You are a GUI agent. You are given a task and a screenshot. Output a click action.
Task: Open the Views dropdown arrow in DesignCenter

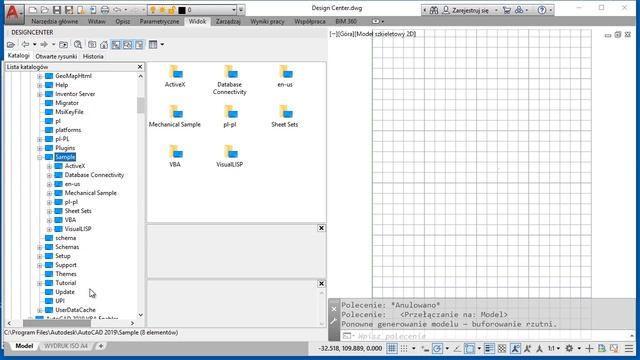(162, 44)
